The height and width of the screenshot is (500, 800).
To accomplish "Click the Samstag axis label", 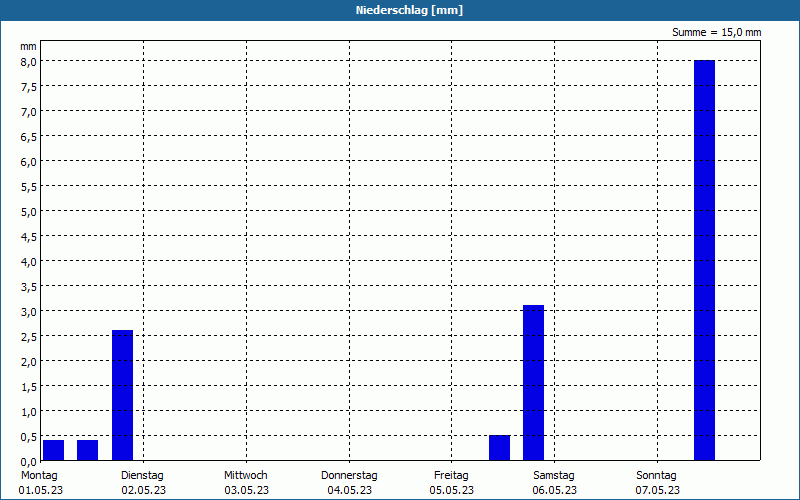I will pos(554,475).
